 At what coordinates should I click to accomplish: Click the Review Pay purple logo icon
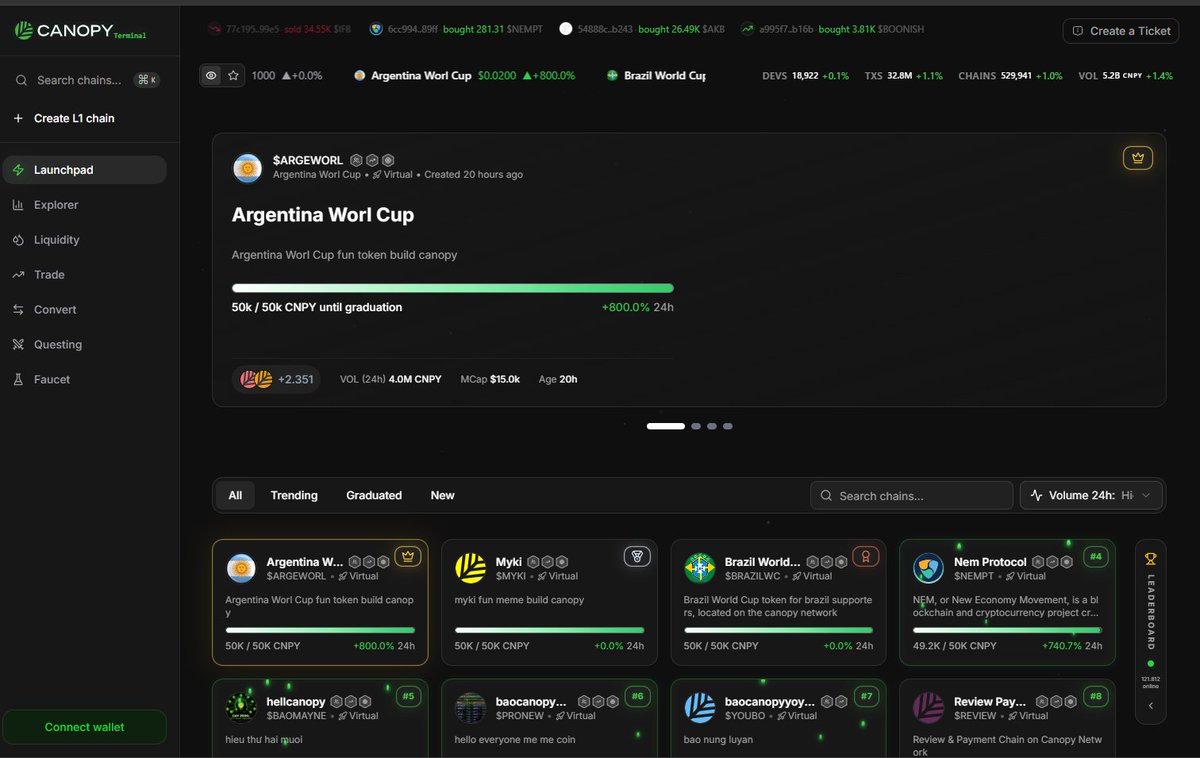928,708
